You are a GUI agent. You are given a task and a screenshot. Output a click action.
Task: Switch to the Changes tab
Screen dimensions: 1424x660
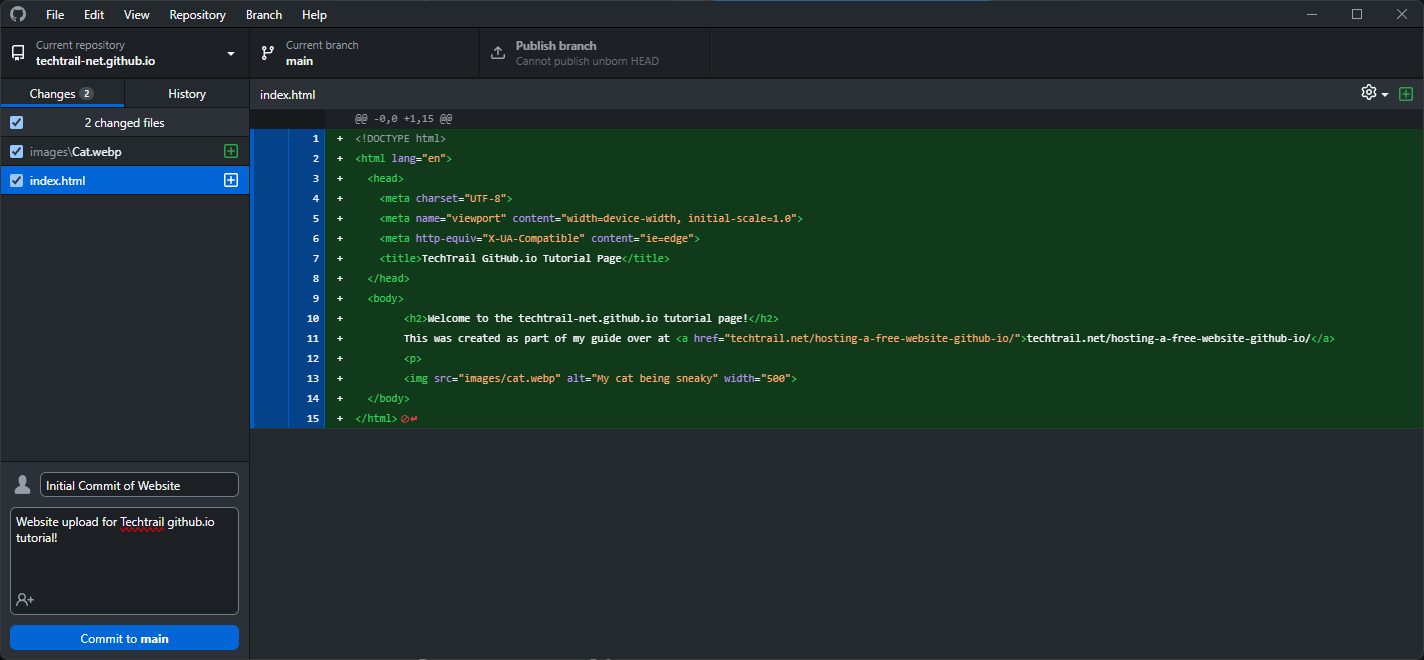pyautogui.click(x=62, y=93)
